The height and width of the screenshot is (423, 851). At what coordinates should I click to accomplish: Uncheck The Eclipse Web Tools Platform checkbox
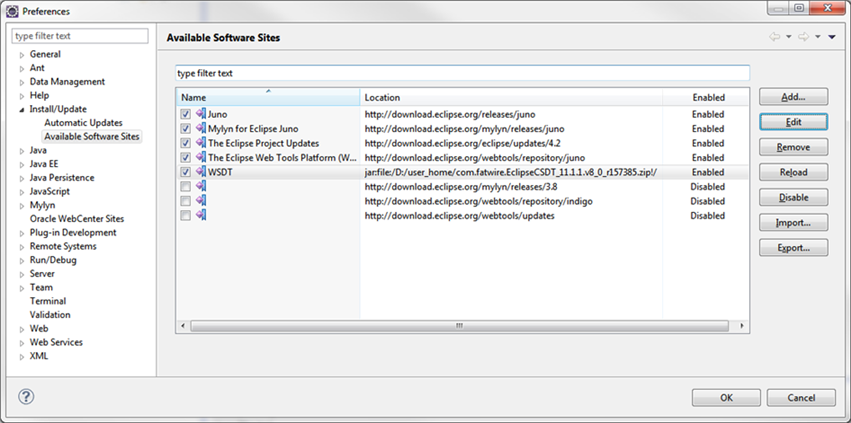pos(186,157)
